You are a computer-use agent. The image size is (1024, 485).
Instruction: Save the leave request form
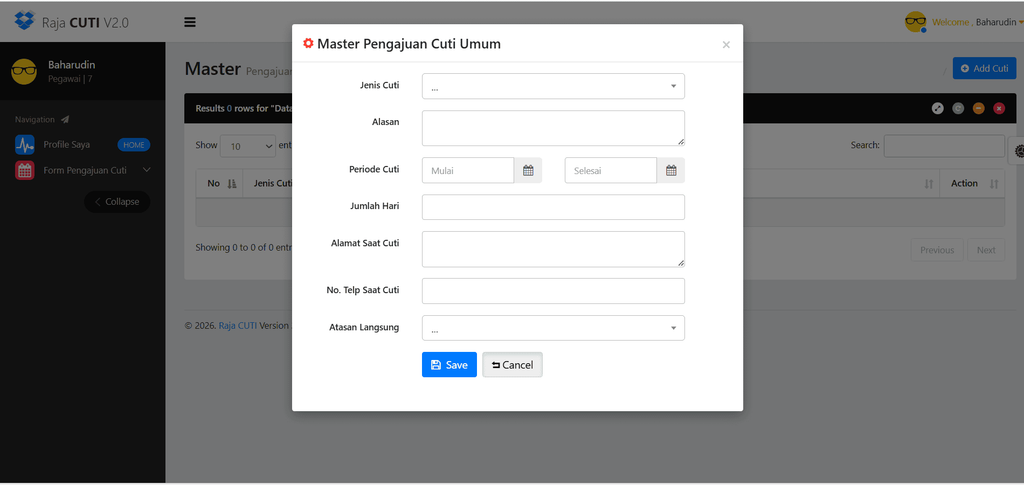tap(449, 365)
